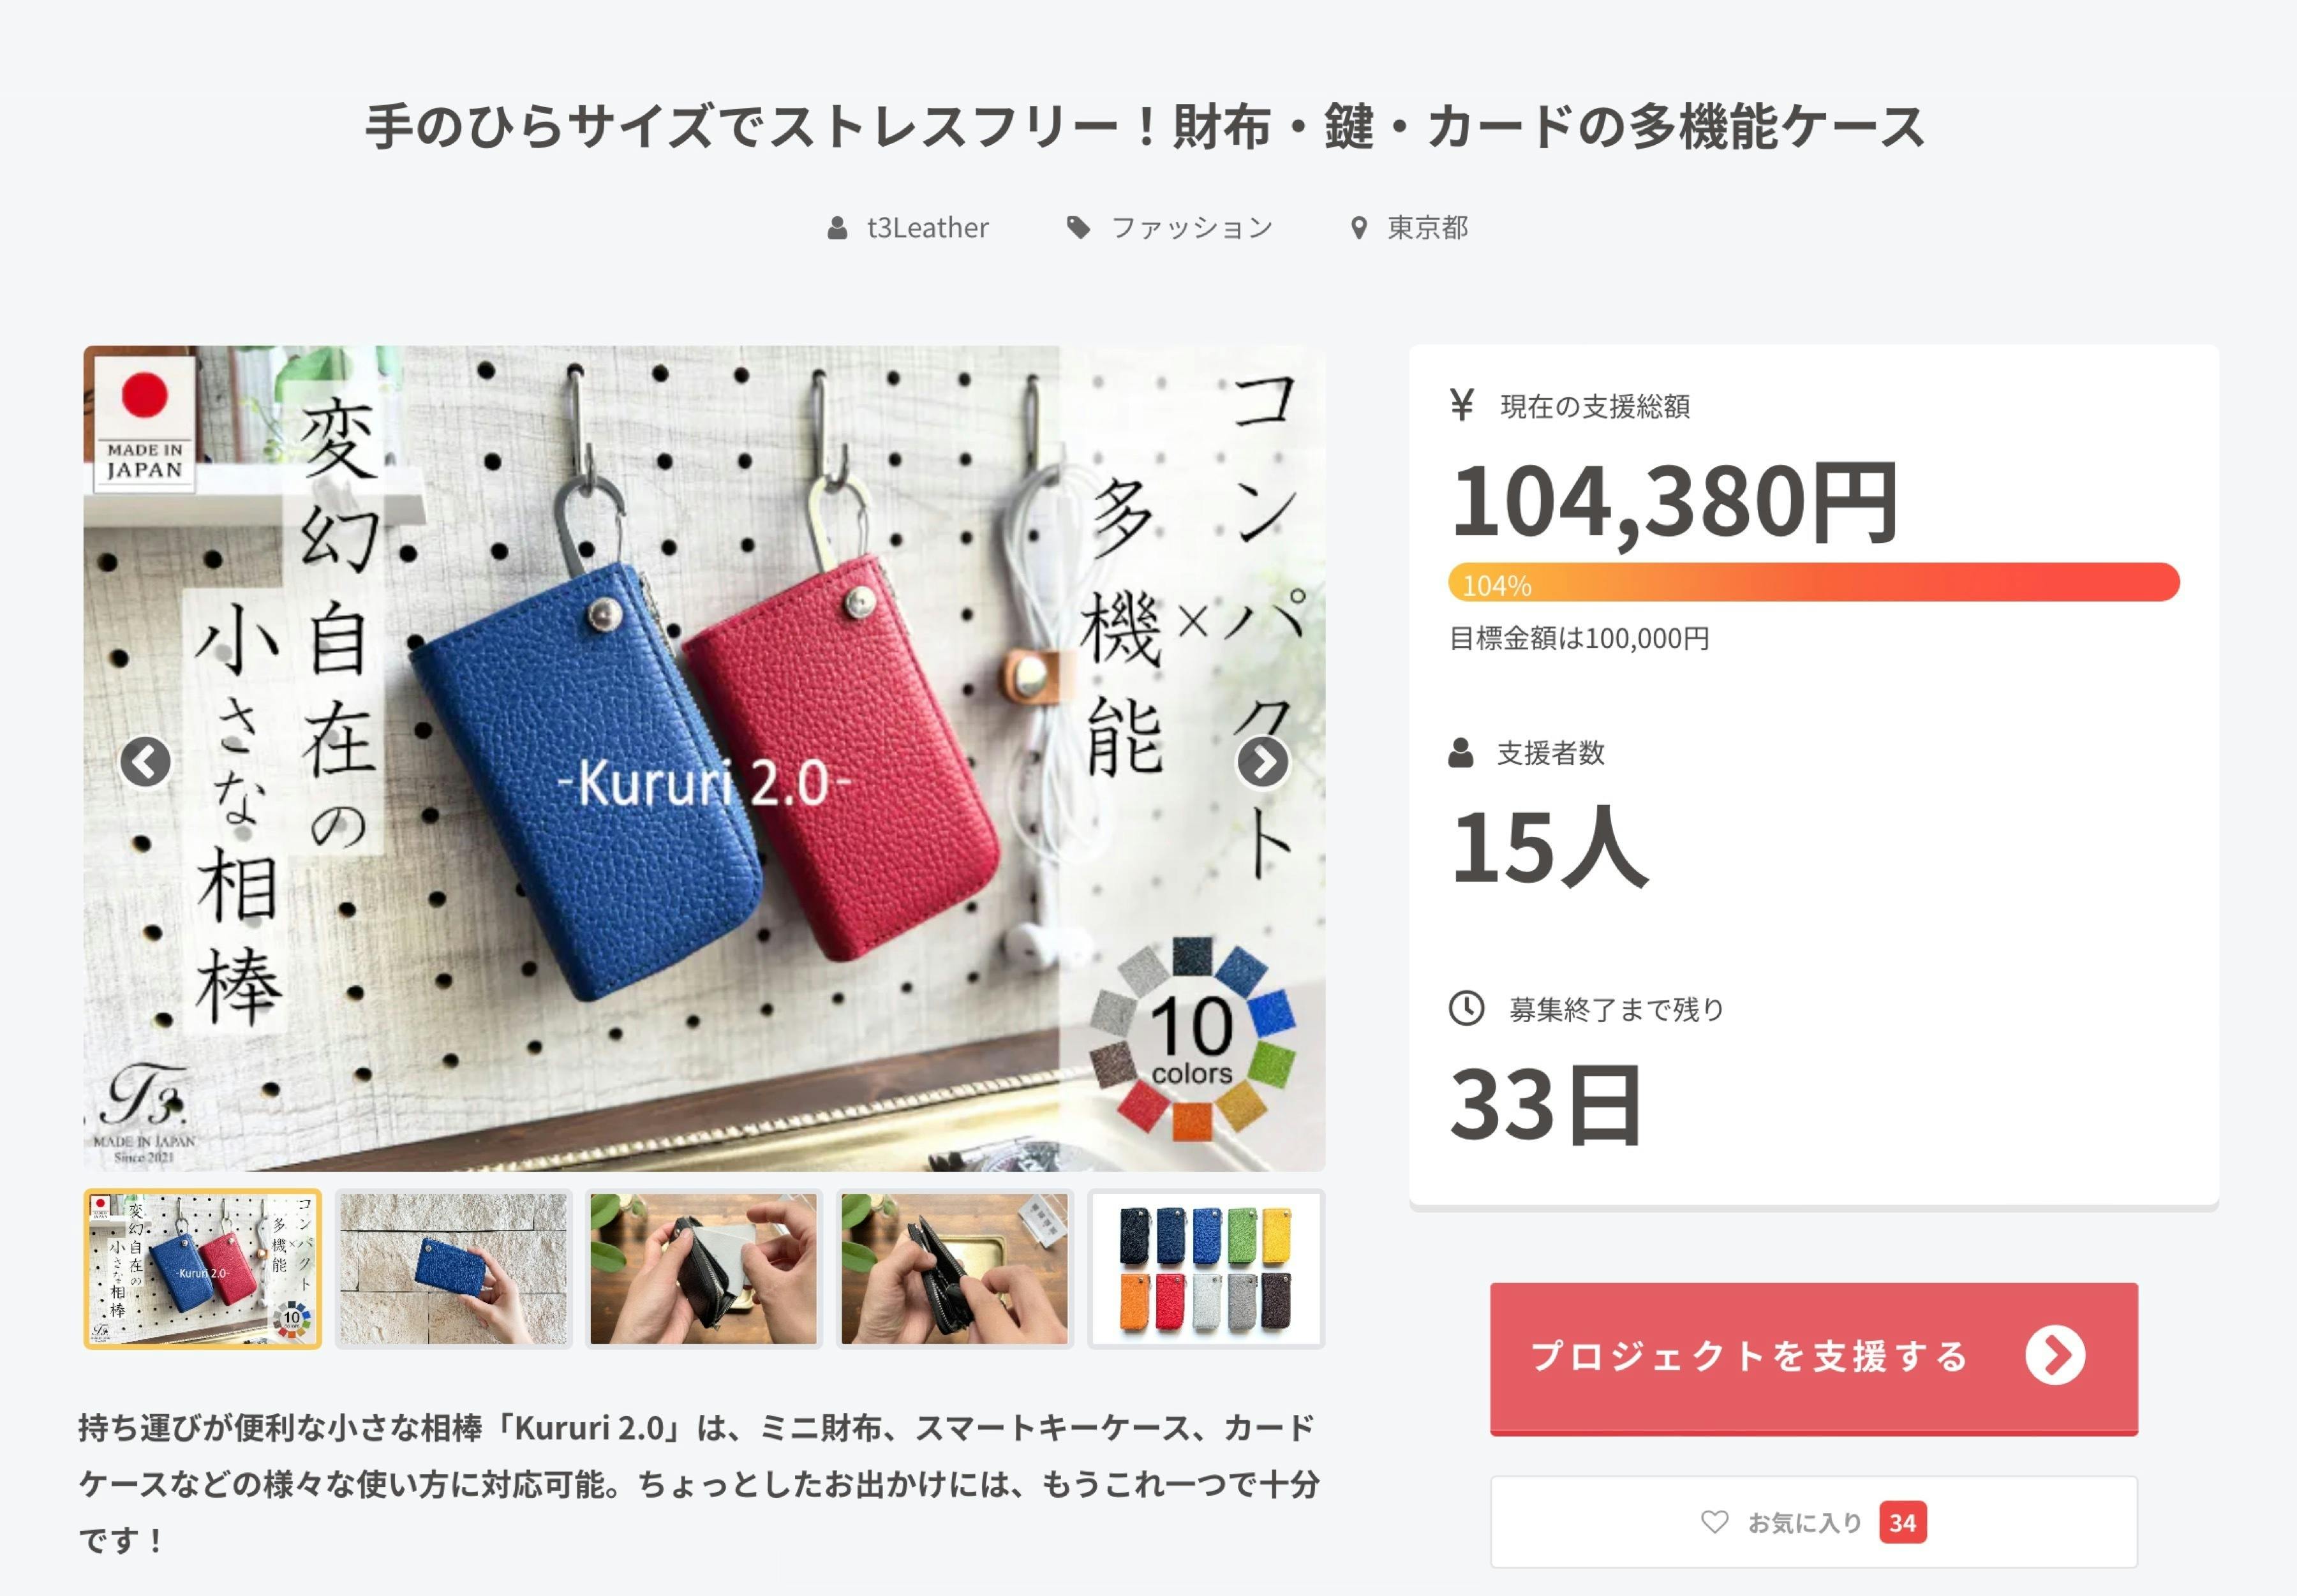Add project to お気に入り favorites
Image resolution: width=2297 pixels, height=1596 pixels.
pos(1813,1522)
